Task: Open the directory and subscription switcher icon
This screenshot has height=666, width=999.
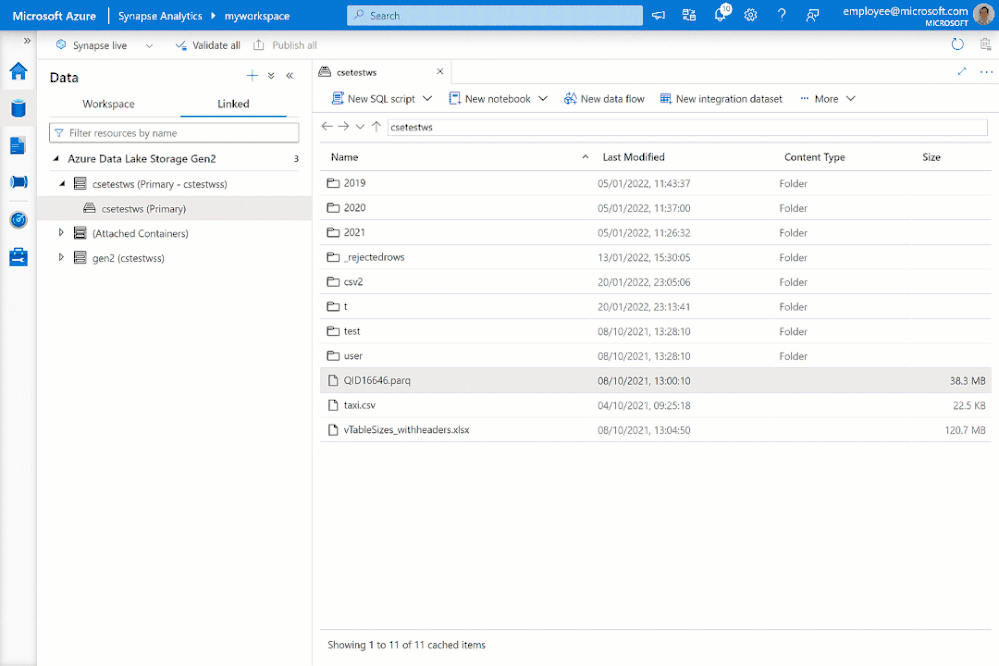Action: click(689, 15)
